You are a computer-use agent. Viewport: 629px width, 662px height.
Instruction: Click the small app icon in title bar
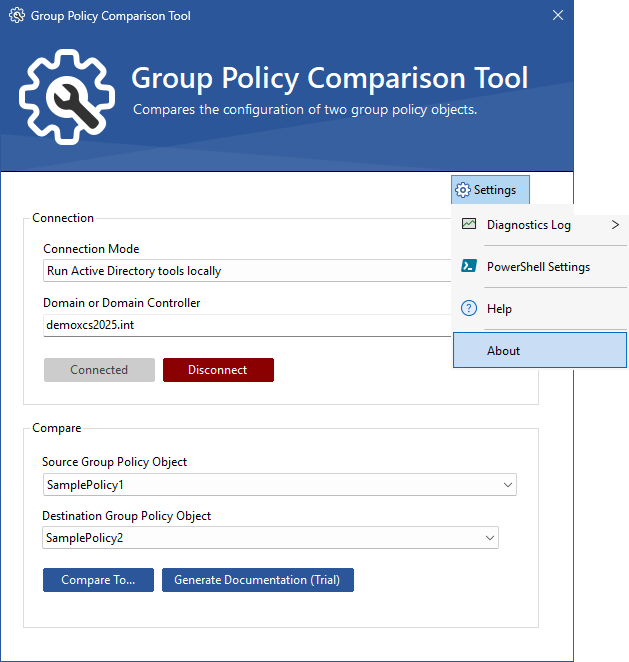[16, 16]
